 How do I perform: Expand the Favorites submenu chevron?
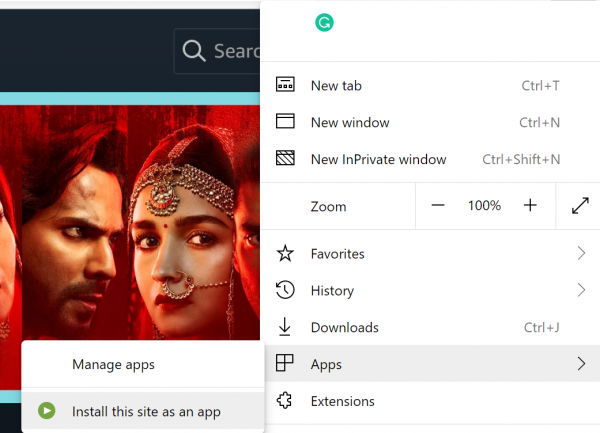click(581, 253)
